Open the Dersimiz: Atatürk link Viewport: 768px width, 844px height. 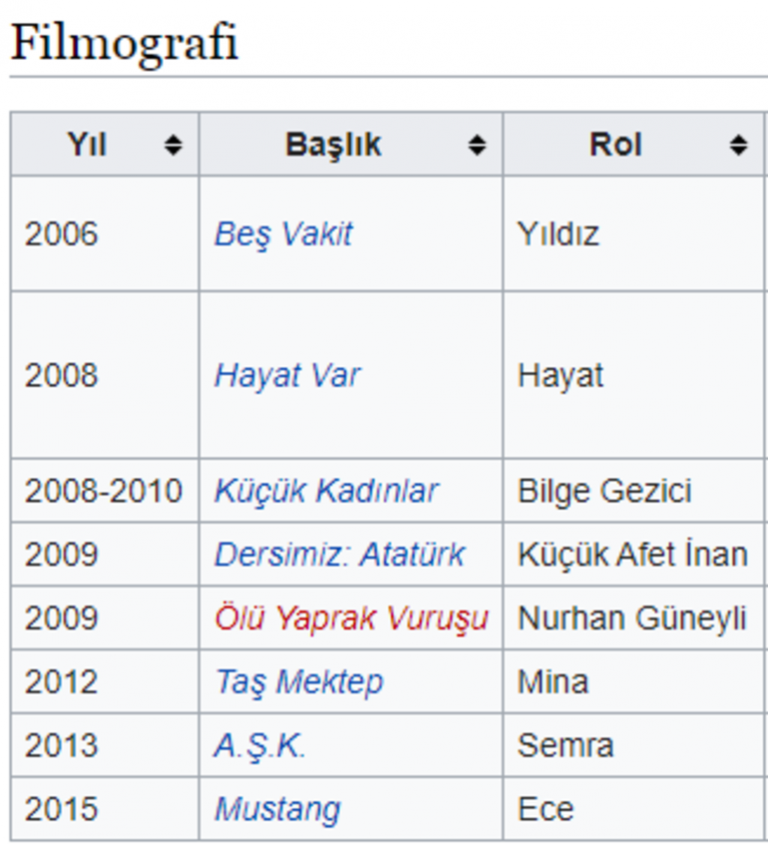click(x=339, y=554)
